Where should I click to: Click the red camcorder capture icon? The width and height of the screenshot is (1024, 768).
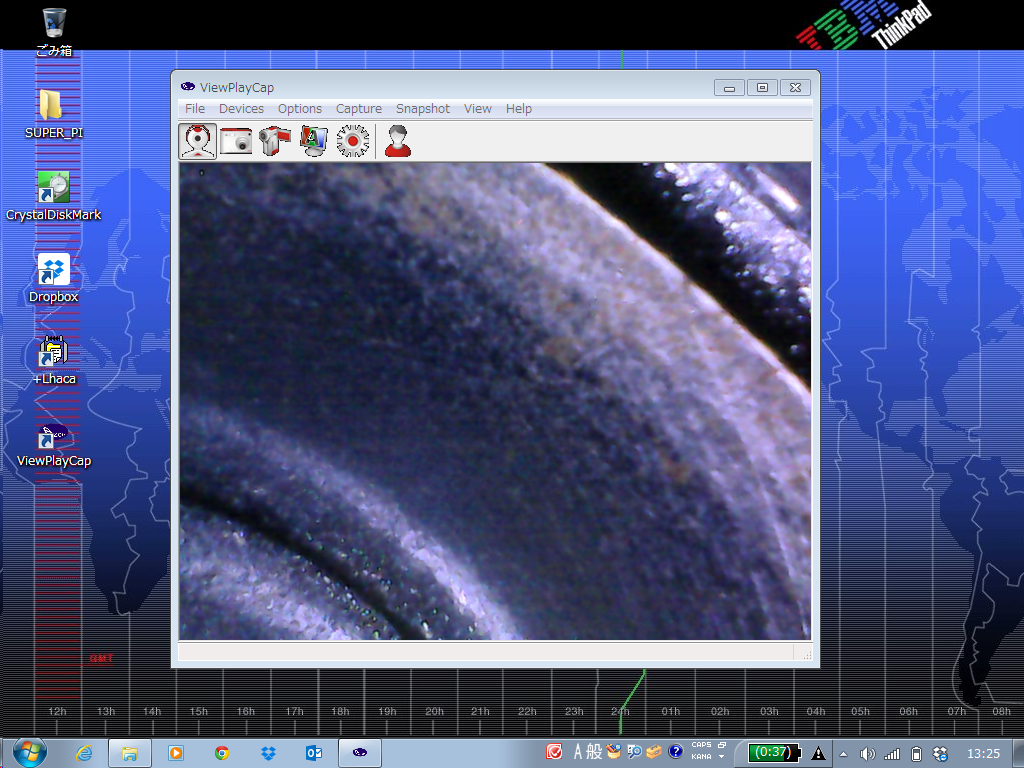tap(275, 140)
